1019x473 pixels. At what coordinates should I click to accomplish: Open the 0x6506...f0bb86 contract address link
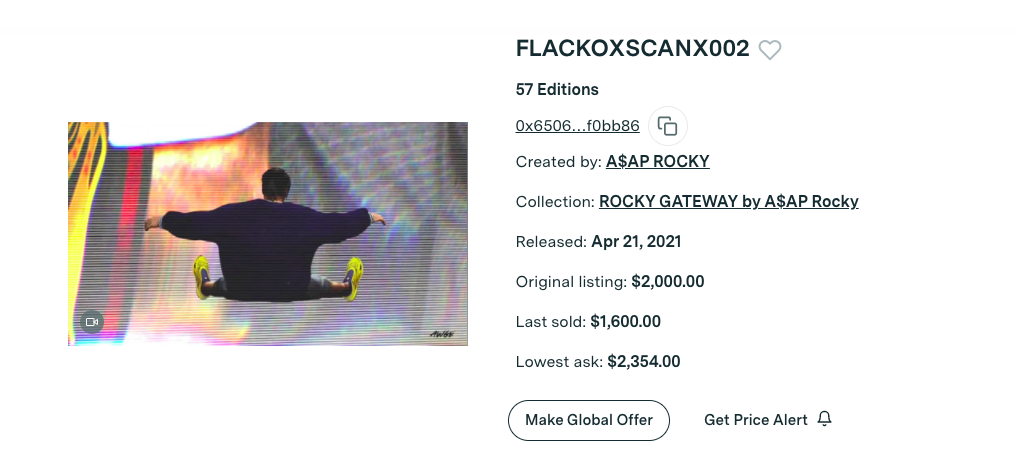pyautogui.click(x=577, y=126)
